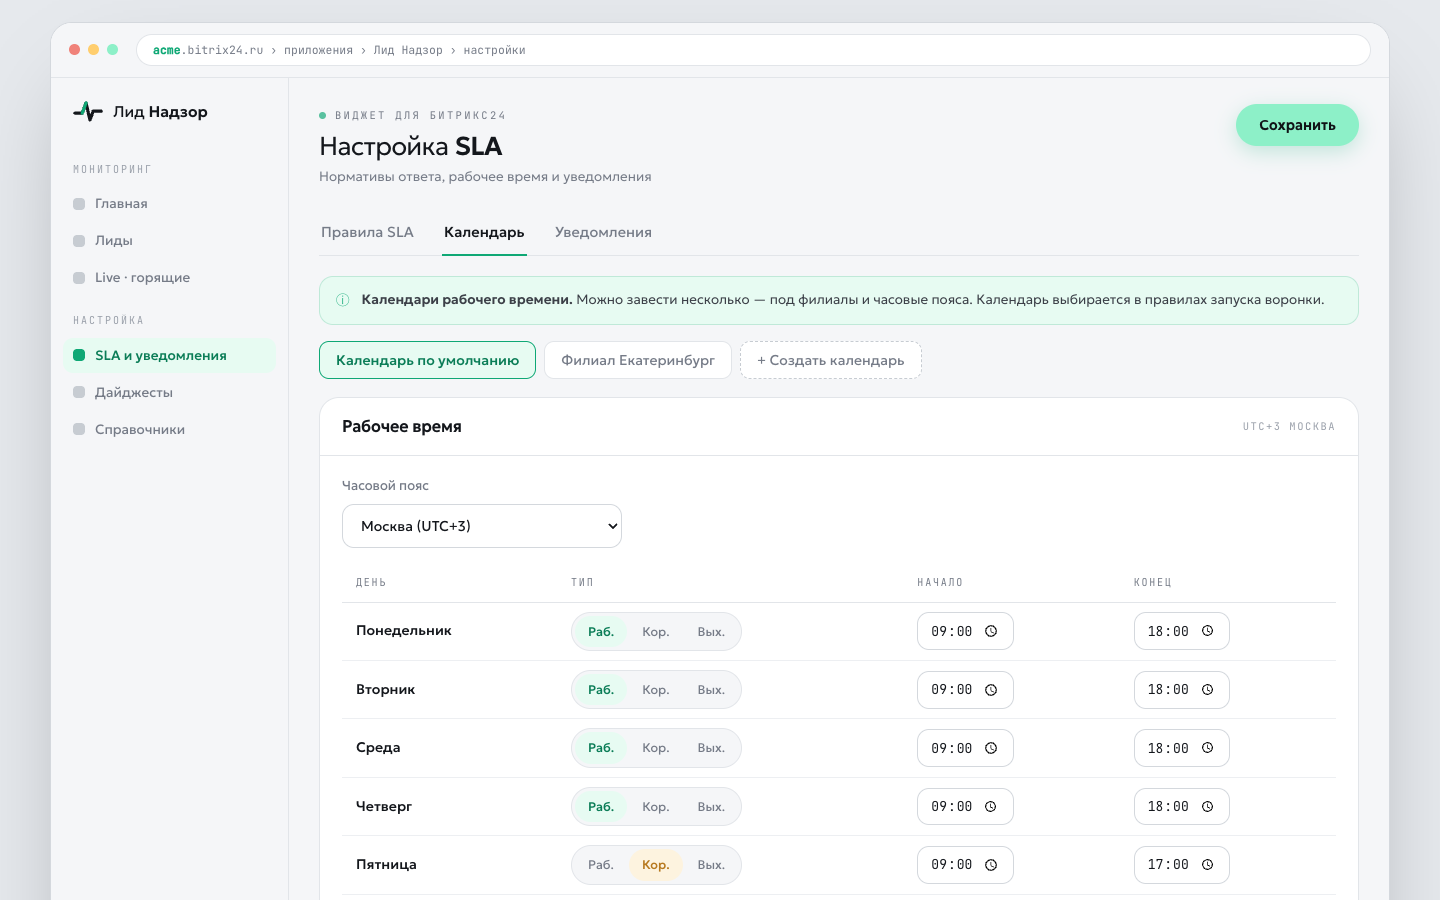Click + Создать календарь button

click(831, 360)
